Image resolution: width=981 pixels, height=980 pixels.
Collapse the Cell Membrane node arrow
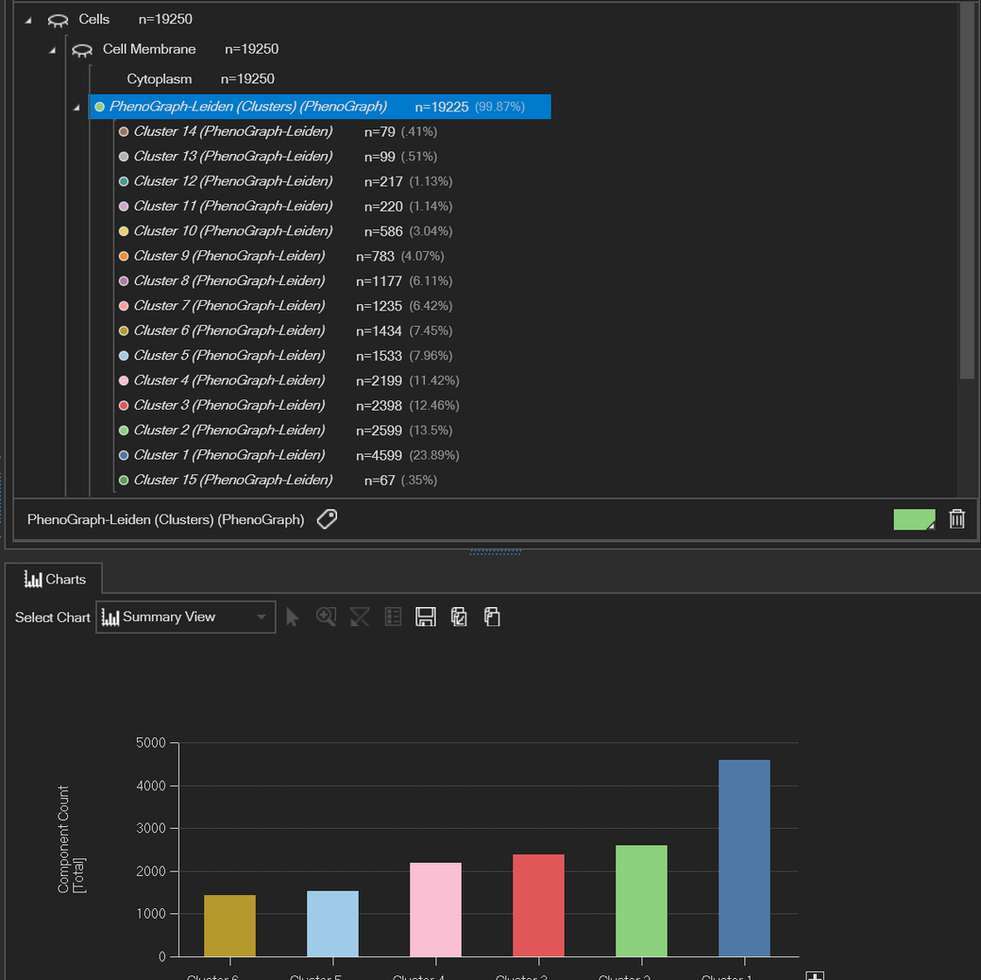click(53, 50)
